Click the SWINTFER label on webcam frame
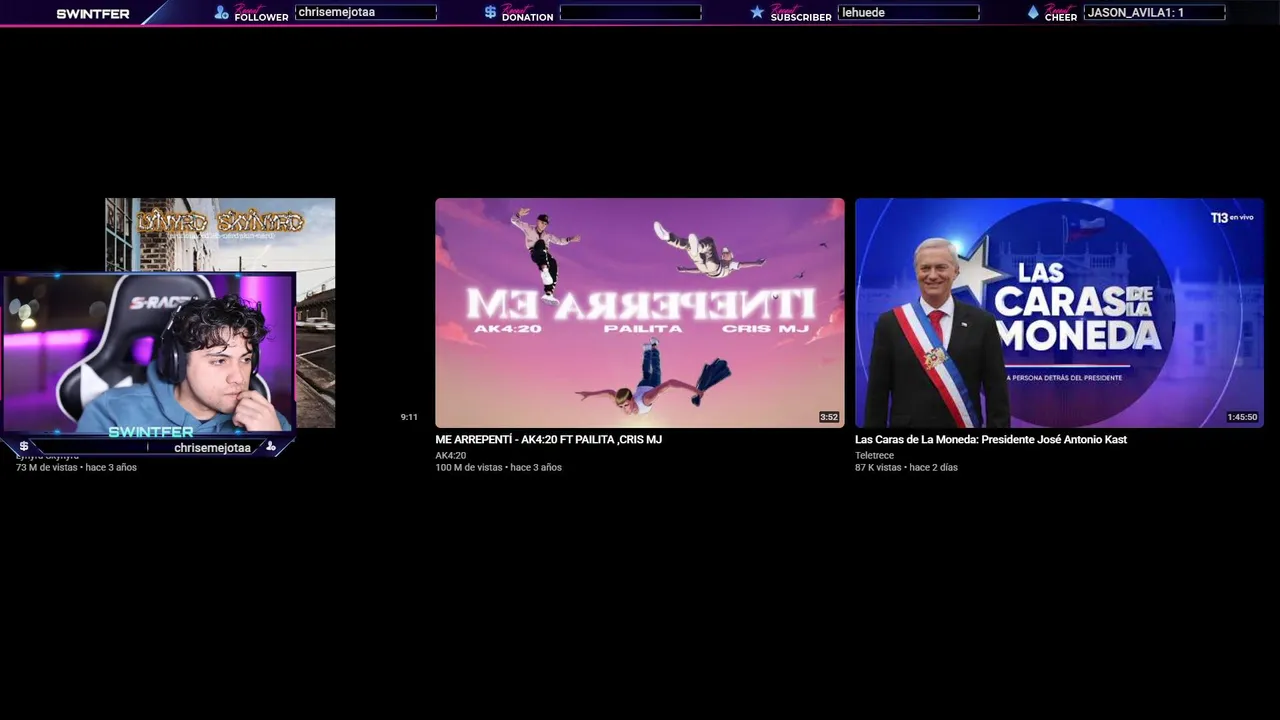The height and width of the screenshot is (720, 1280). 151,432
